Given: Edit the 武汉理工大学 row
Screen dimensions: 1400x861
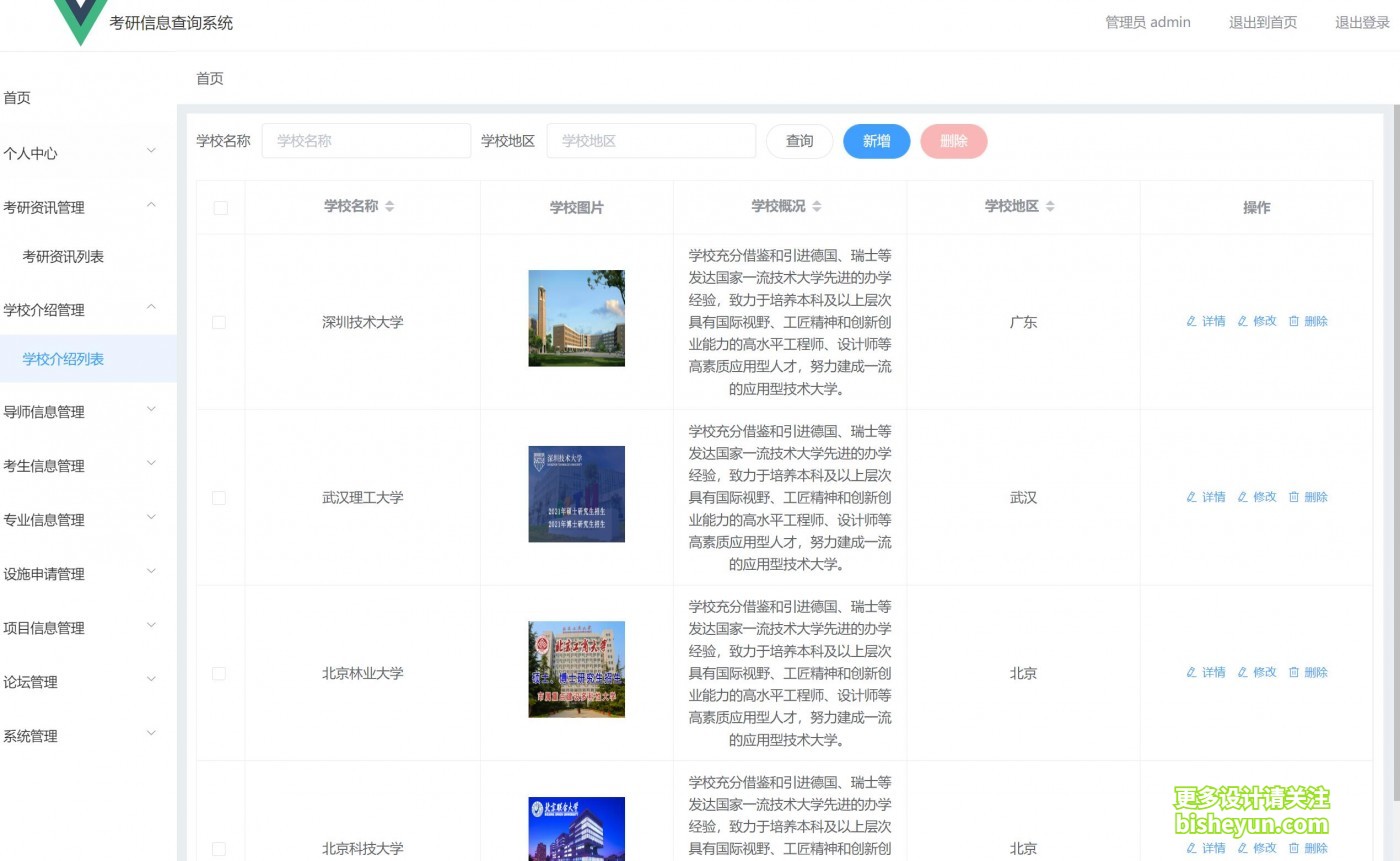Looking at the screenshot, I should (x=1257, y=497).
